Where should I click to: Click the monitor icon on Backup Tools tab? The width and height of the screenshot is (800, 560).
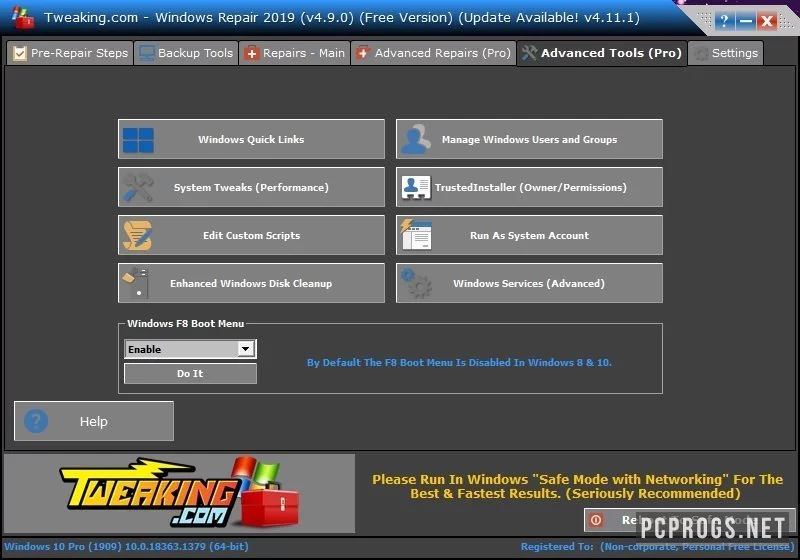click(x=147, y=53)
